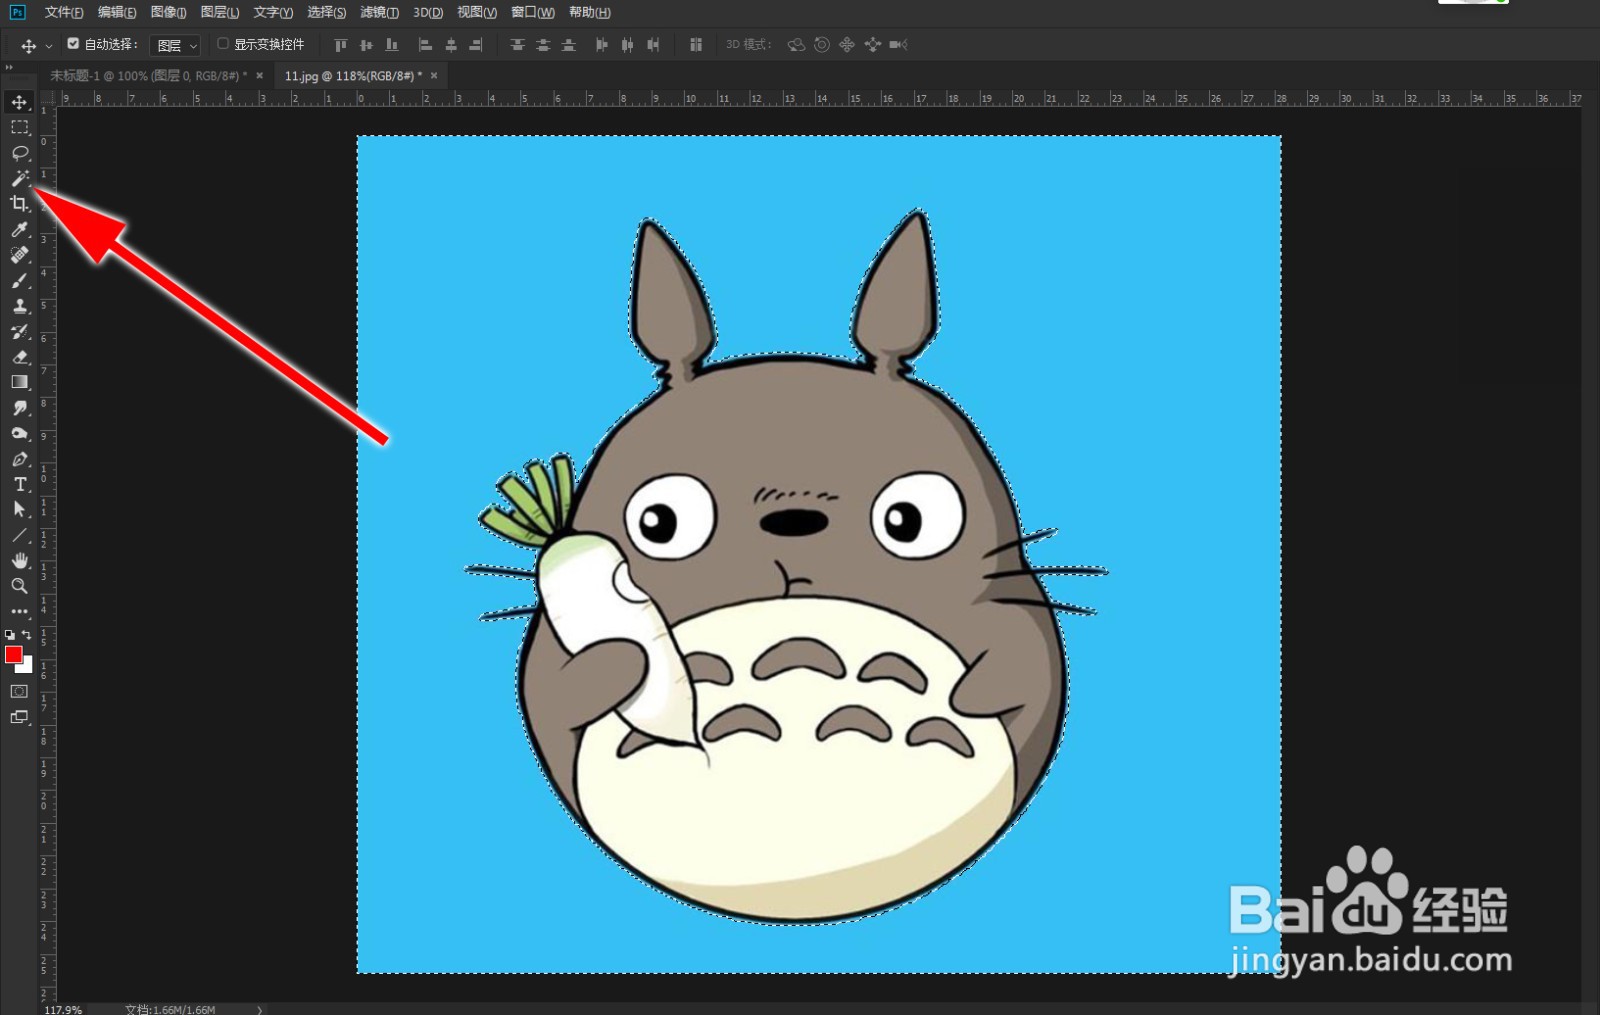
Task: Select the Healing Brush tool
Action: (19, 255)
